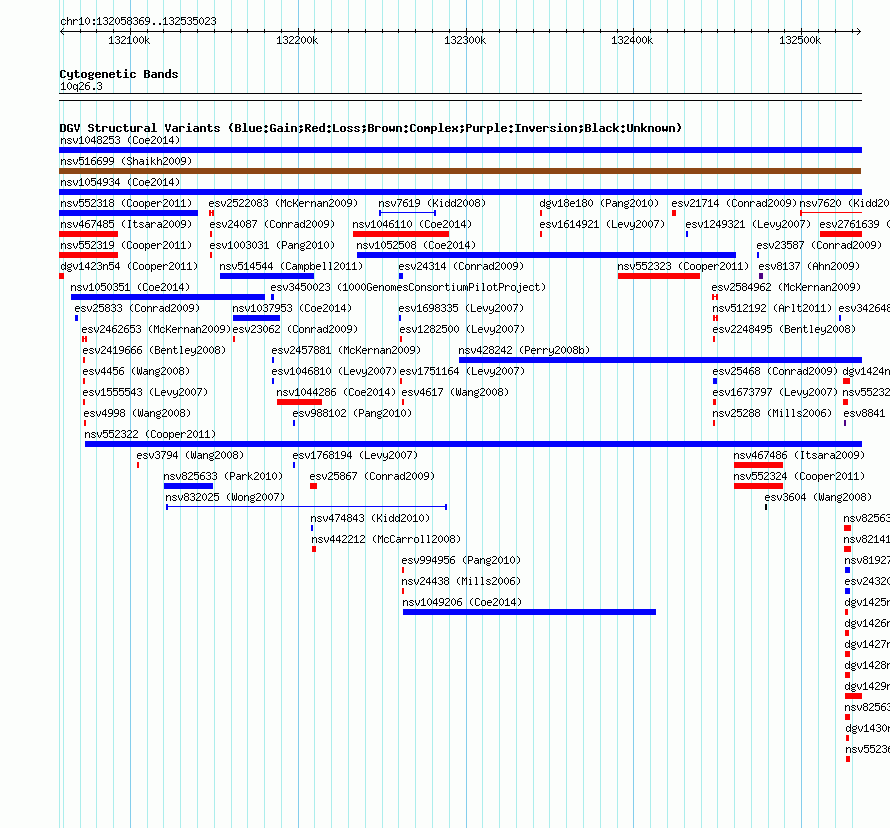
Task: Click the nsv552324 (Cooper2011) red bar
Action: 758,486
